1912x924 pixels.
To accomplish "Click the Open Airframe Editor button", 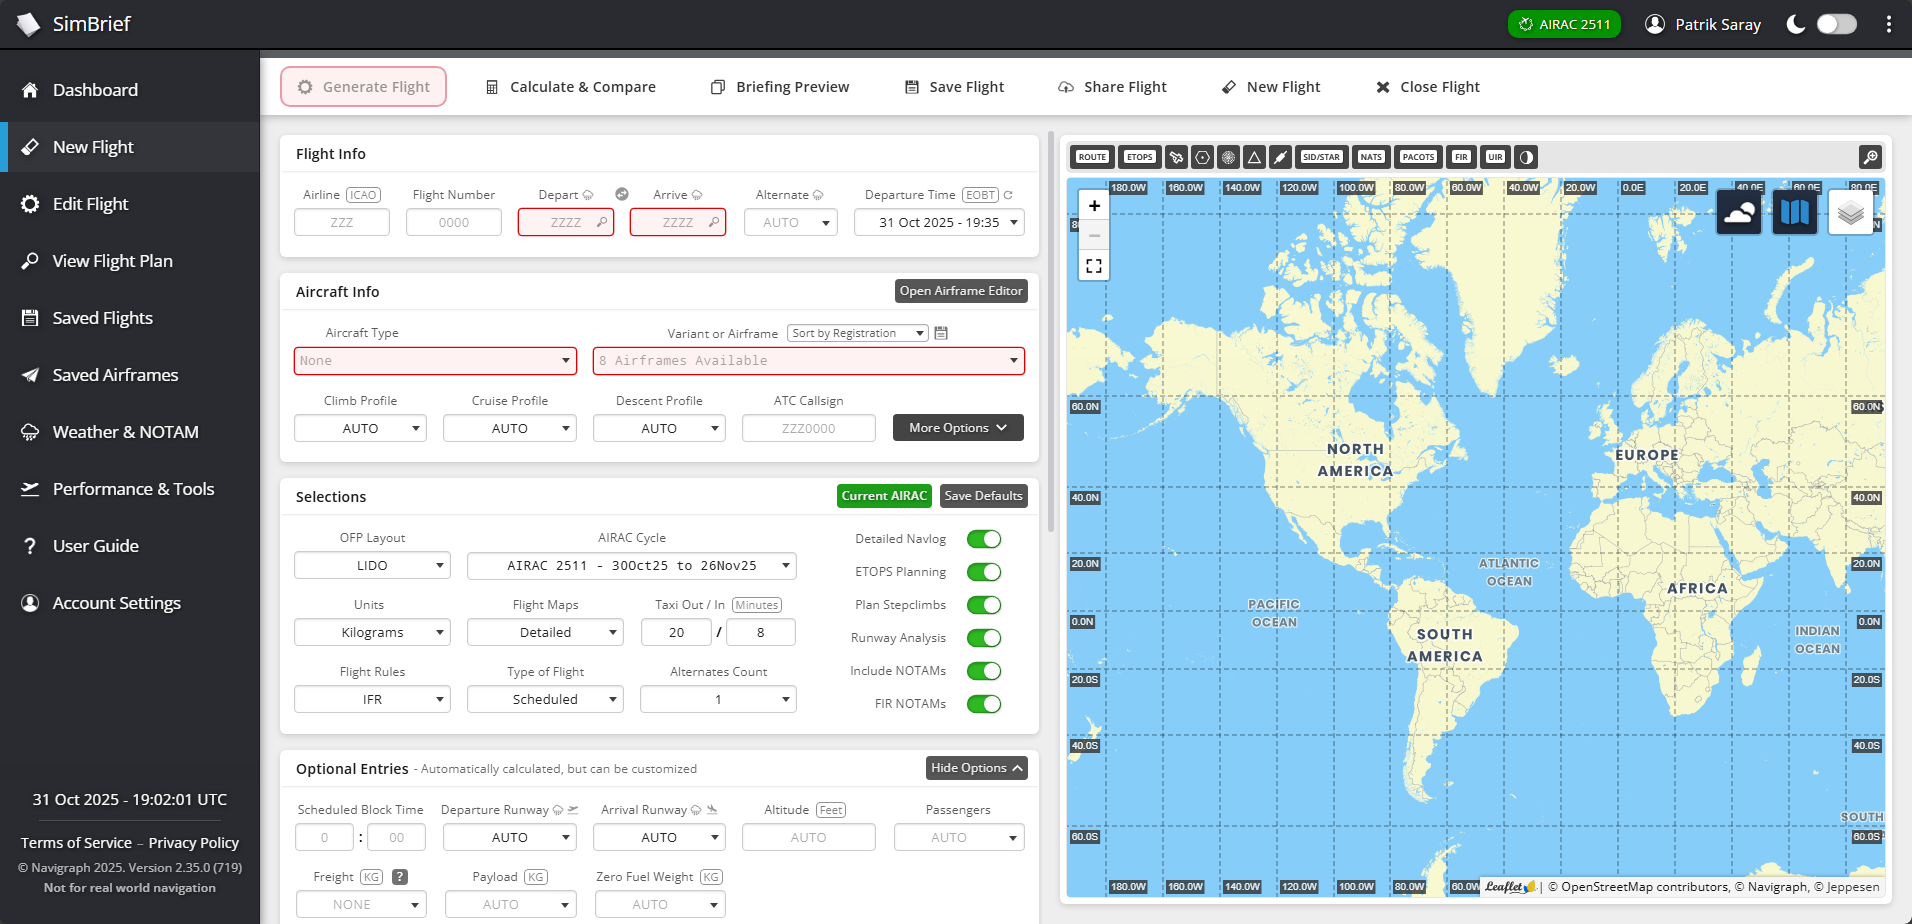I will click(961, 291).
